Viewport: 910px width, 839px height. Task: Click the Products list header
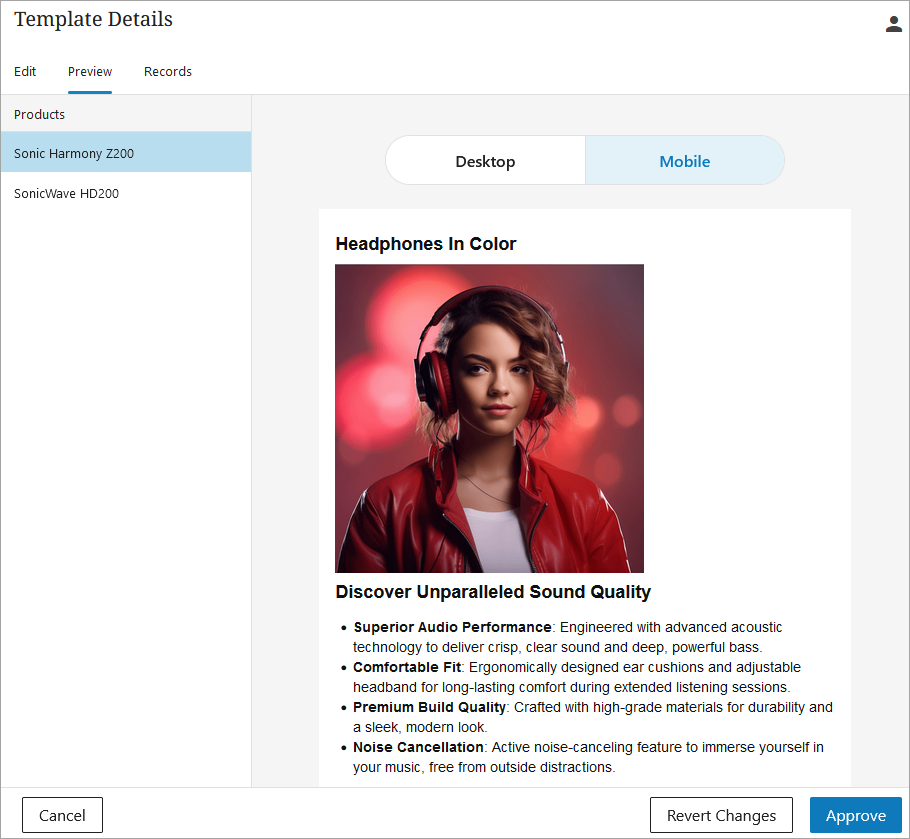[40, 115]
